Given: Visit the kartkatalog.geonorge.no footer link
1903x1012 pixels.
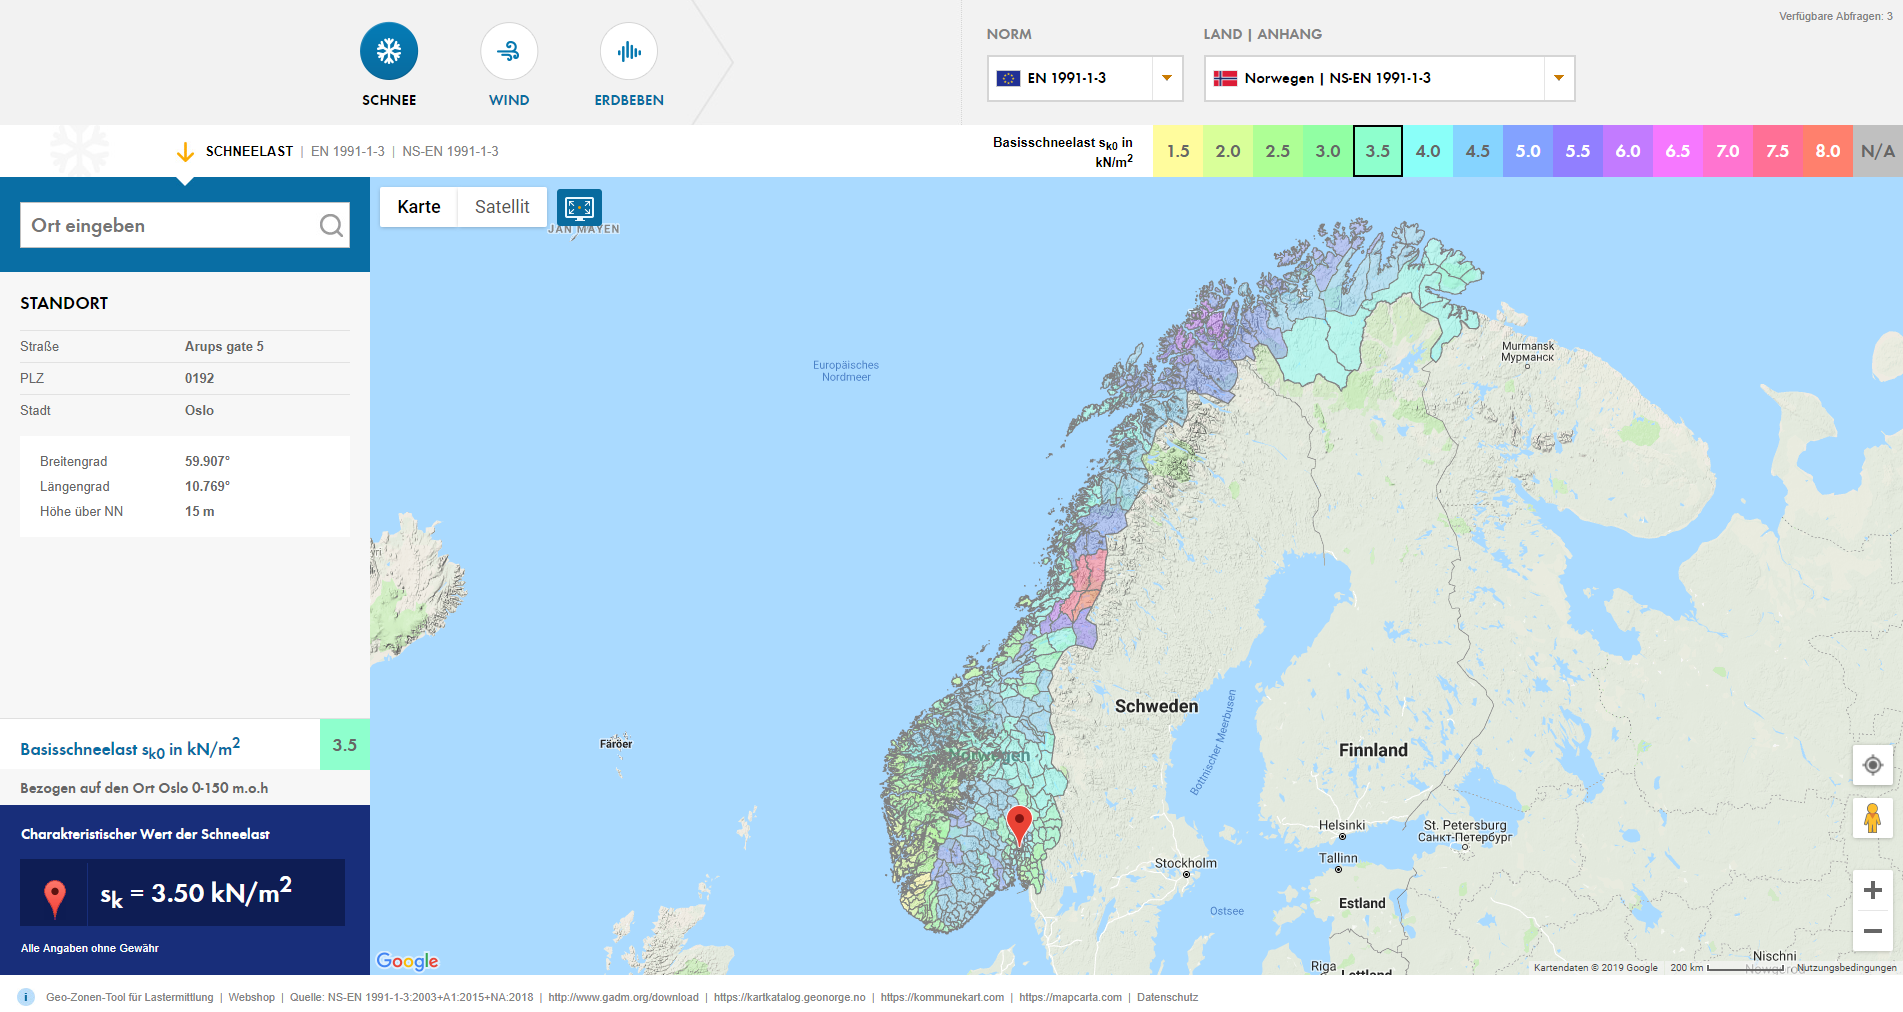Looking at the screenshot, I should click(x=789, y=997).
